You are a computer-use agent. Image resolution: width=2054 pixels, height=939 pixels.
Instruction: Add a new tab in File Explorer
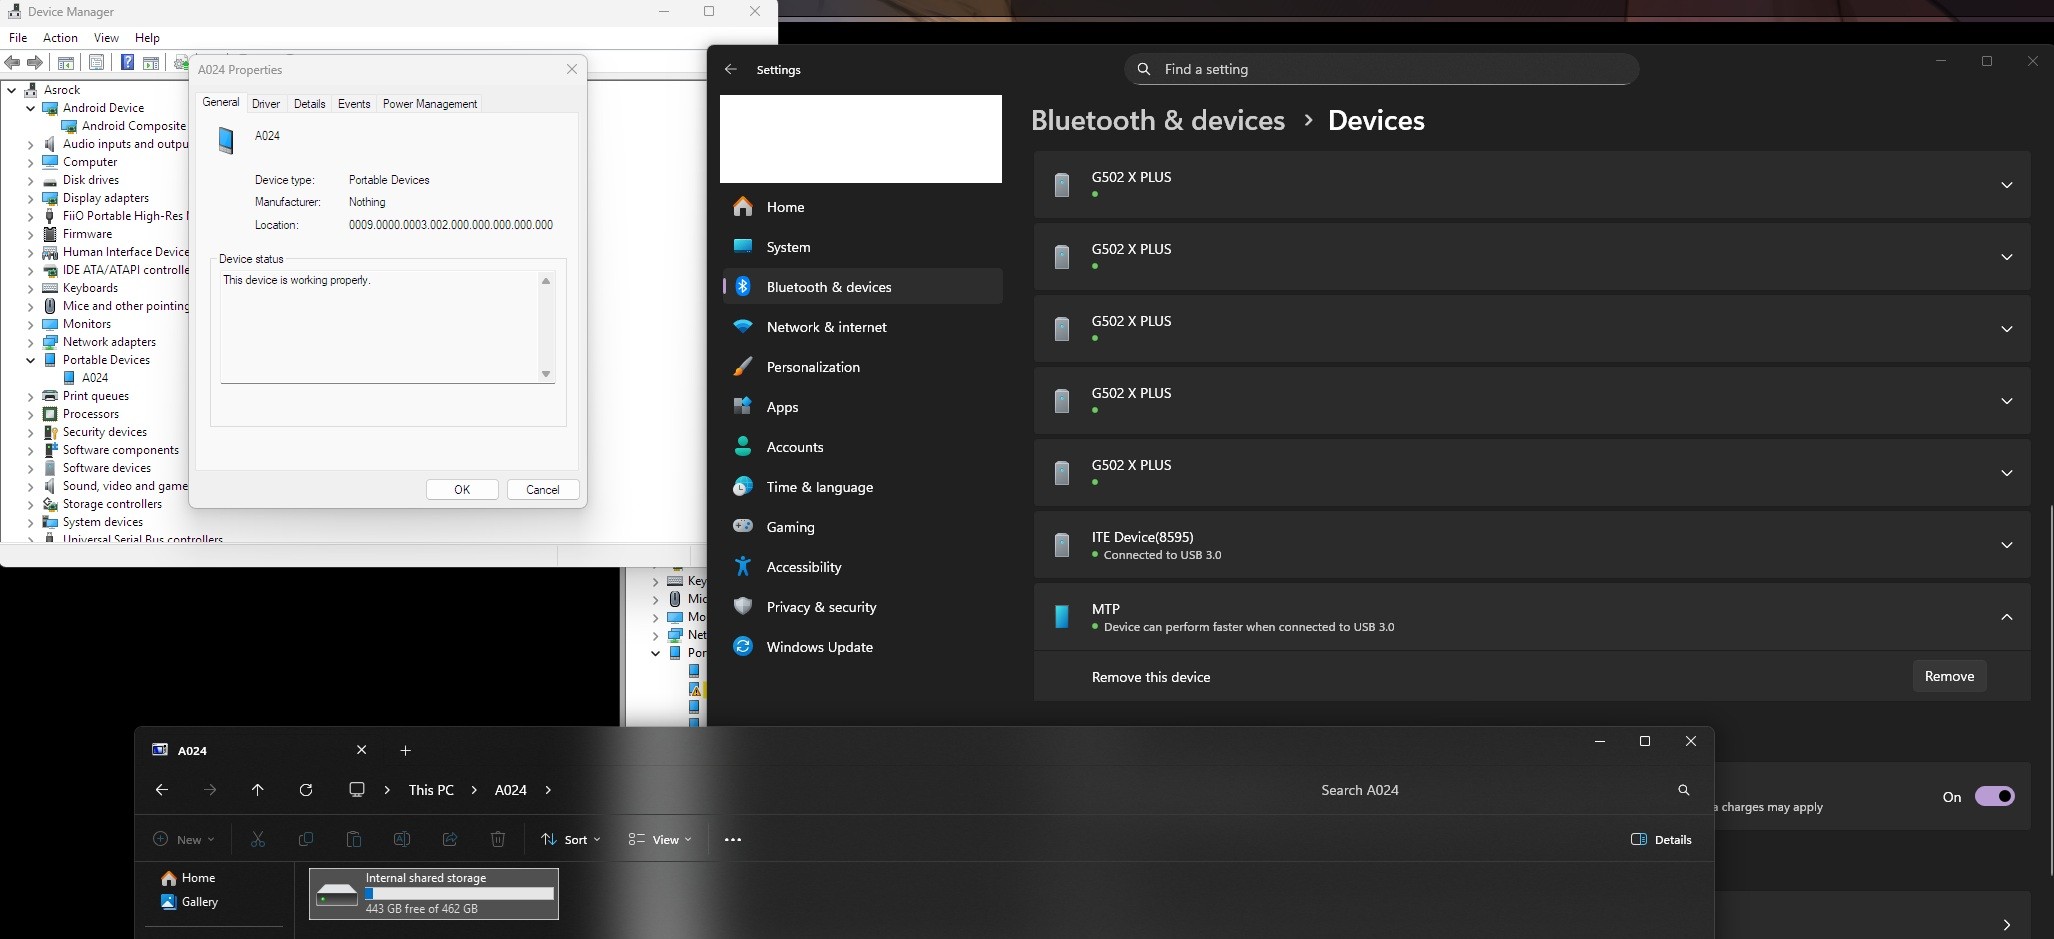405,750
